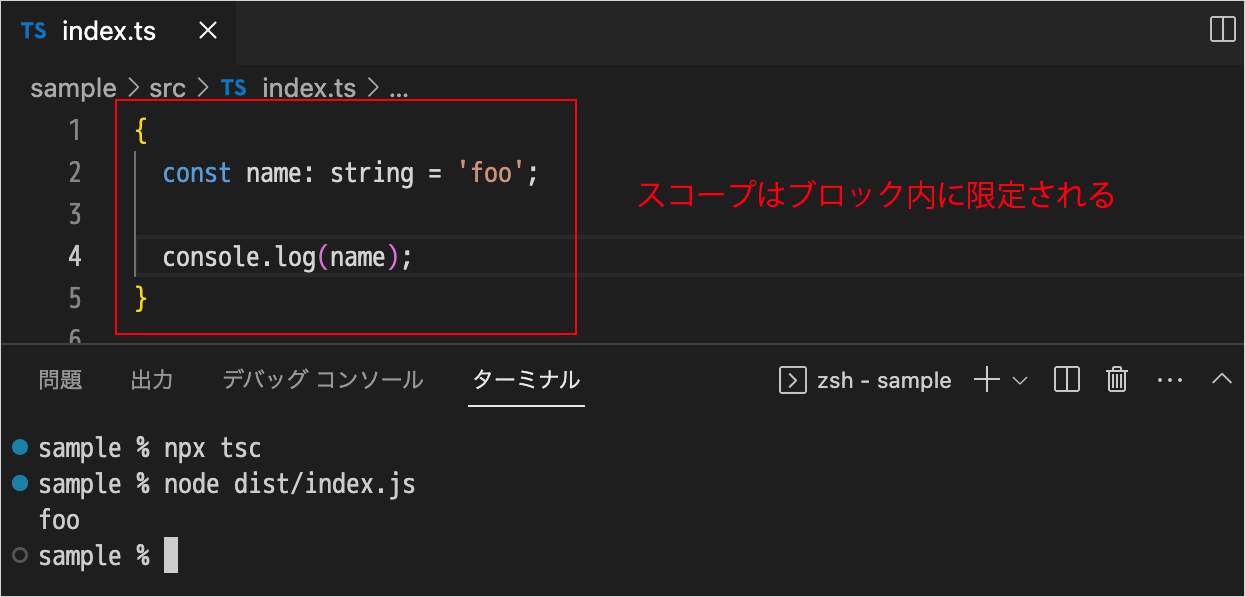Select the zsh - sample terminal icon

pyautogui.click(x=792, y=380)
